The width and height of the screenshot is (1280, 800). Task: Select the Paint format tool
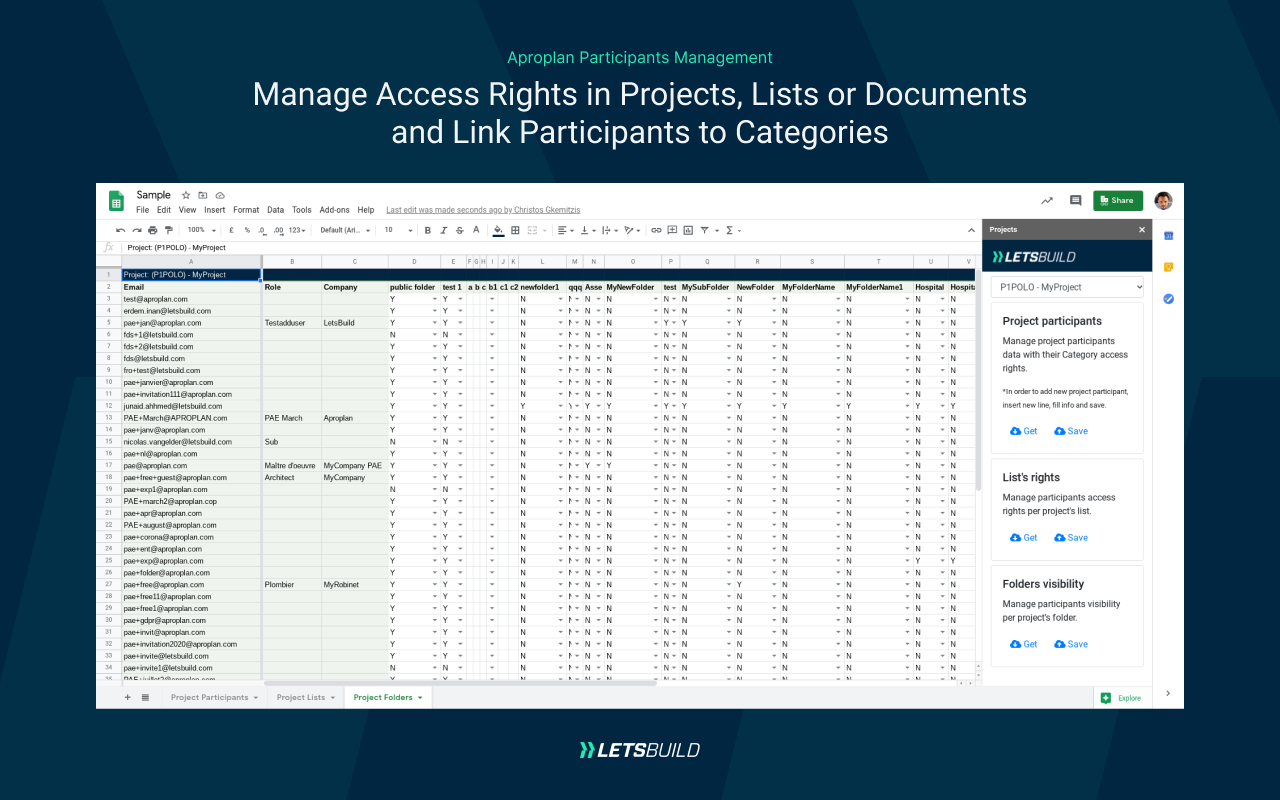click(x=168, y=230)
